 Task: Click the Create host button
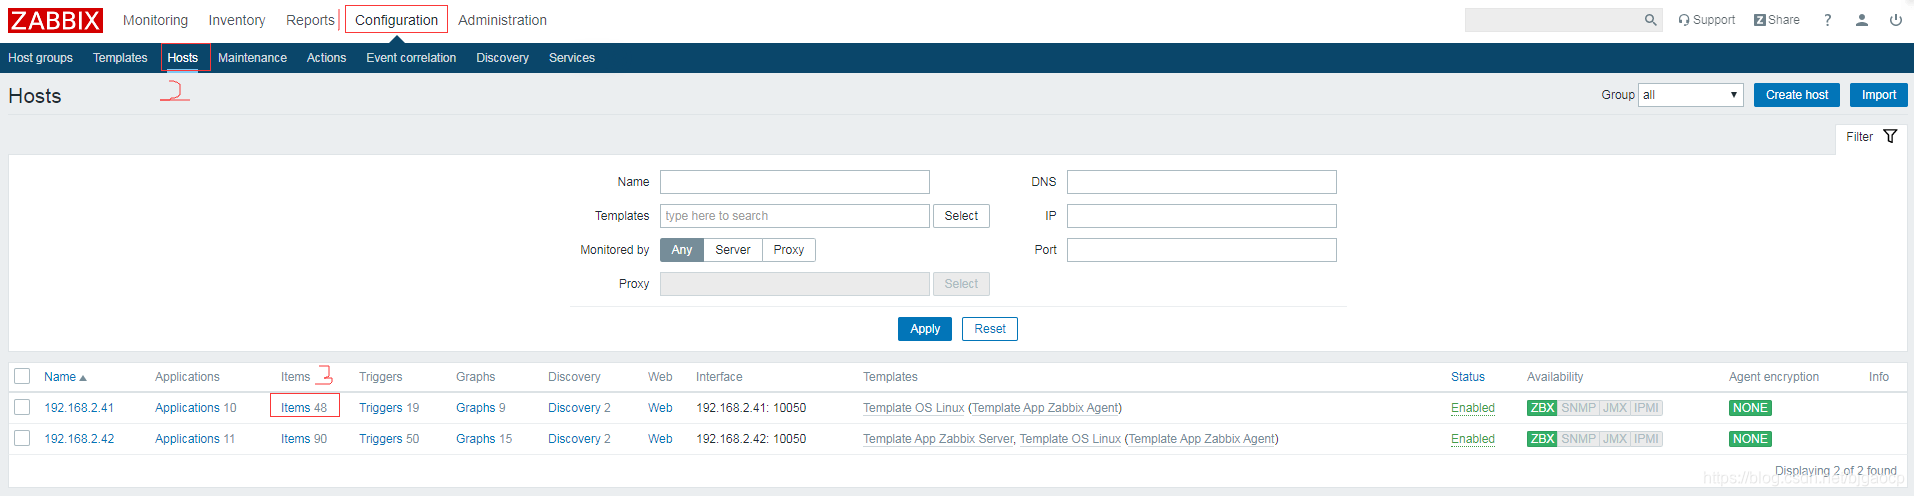pyautogui.click(x=1797, y=95)
